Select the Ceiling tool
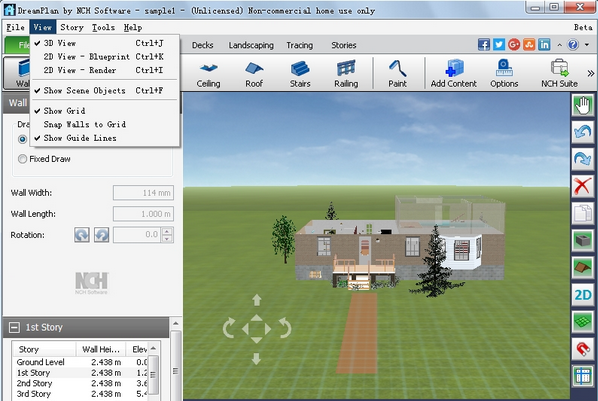Screen dimensions: 598x401 [208, 74]
